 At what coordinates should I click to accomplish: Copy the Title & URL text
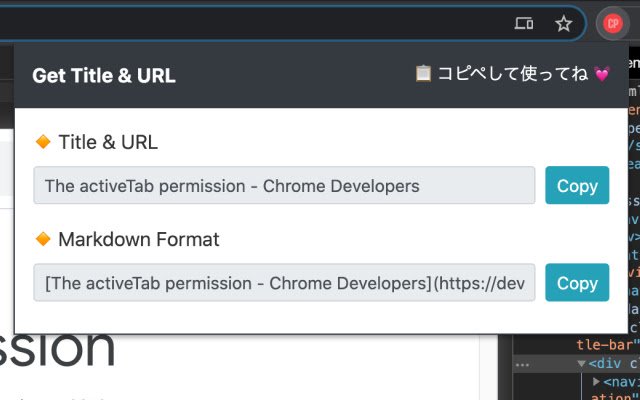pyautogui.click(x=577, y=185)
